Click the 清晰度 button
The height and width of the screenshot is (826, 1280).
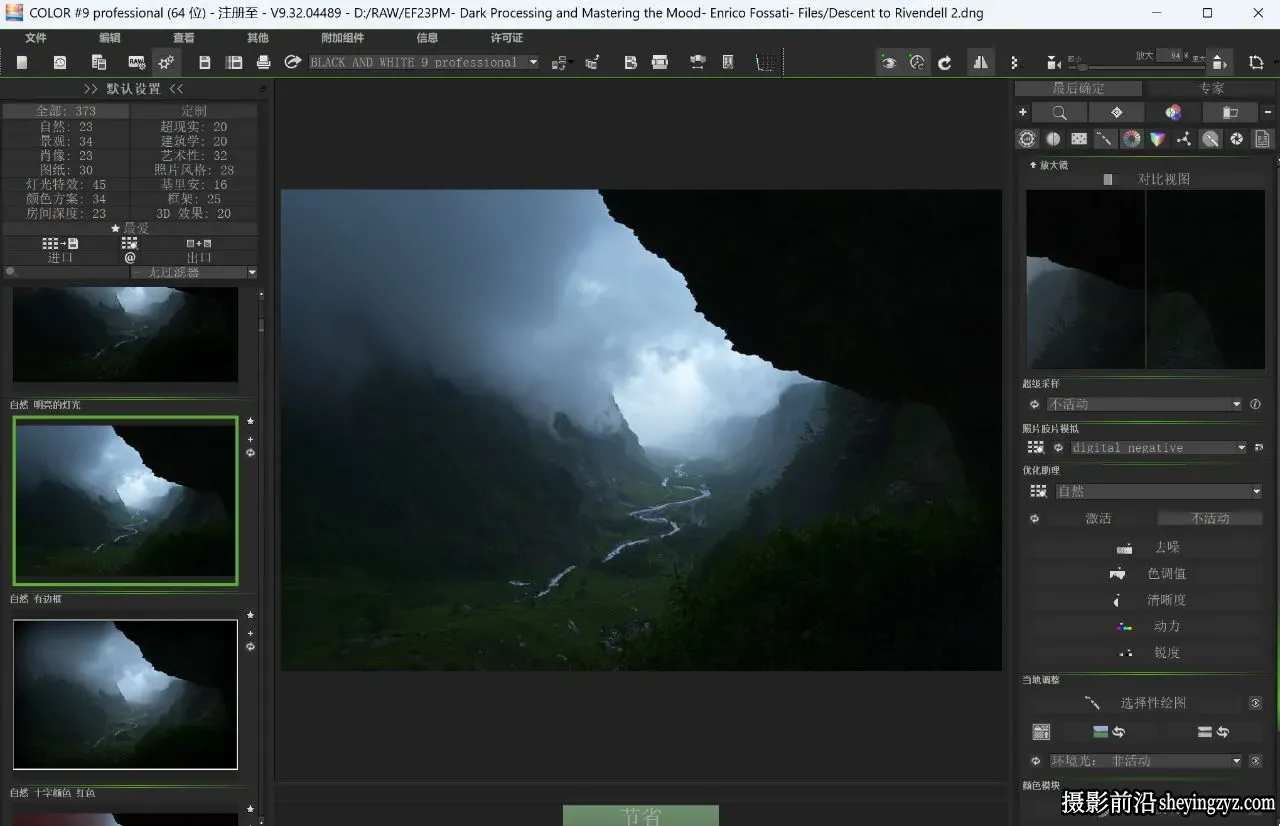pyautogui.click(x=1146, y=600)
